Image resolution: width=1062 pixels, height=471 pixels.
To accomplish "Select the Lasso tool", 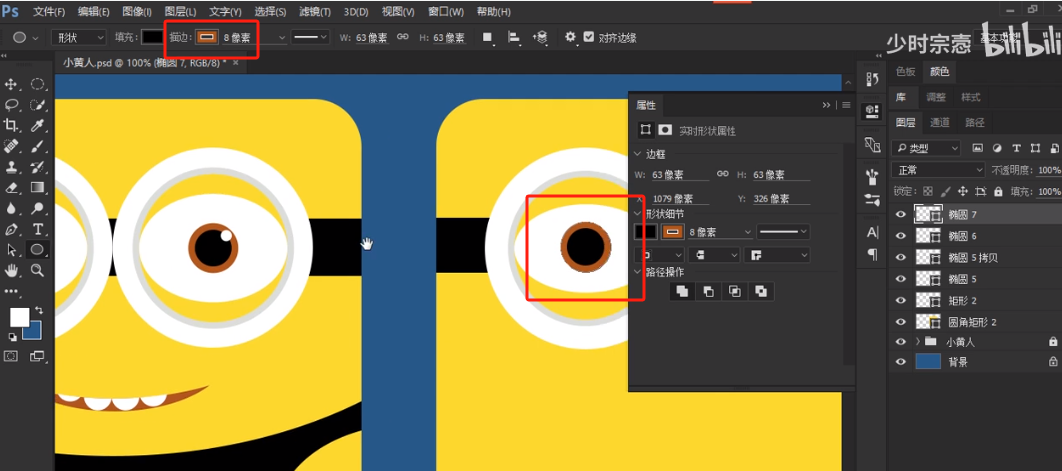I will [x=11, y=104].
